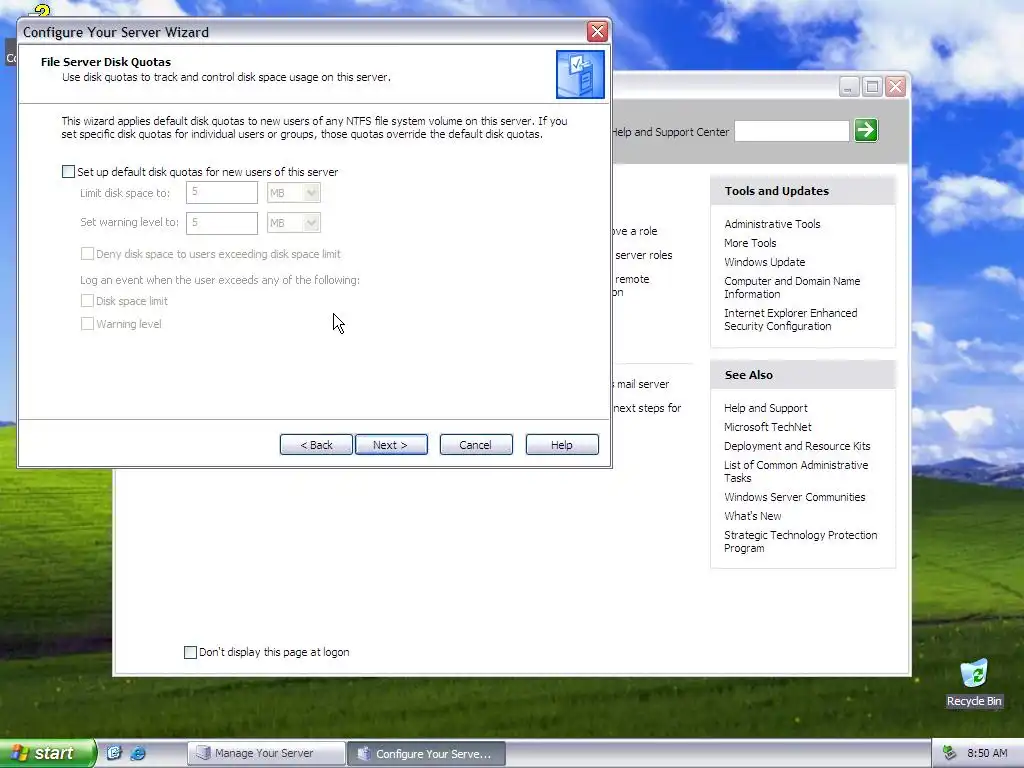Click the File Server wizard header icon
This screenshot has width=1024, height=768.
point(580,74)
